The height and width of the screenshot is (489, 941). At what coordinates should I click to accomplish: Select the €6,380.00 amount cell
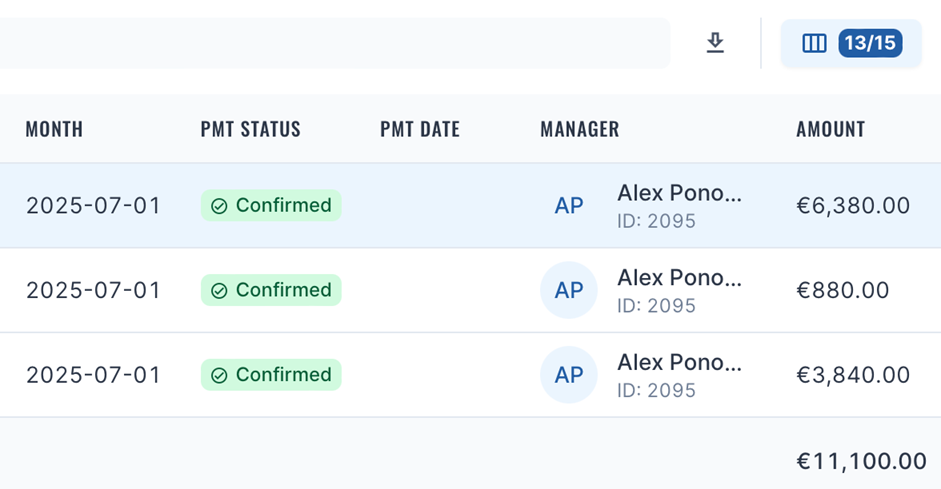click(853, 206)
